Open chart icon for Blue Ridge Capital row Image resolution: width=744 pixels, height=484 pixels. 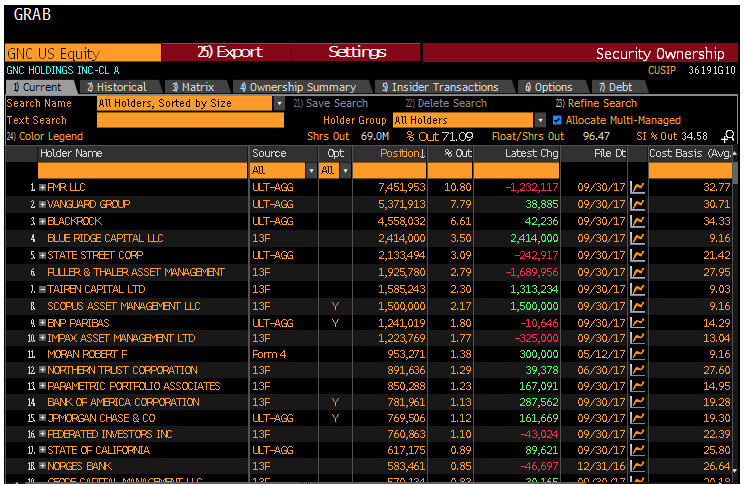637,238
